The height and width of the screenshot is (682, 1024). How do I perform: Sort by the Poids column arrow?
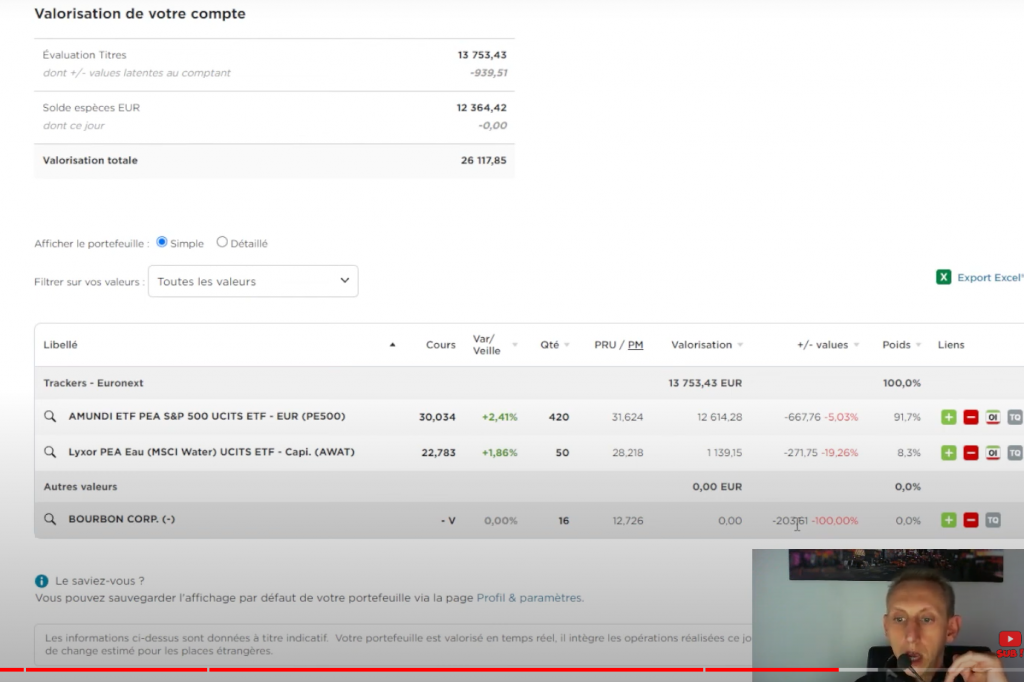[x=918, y=345]
